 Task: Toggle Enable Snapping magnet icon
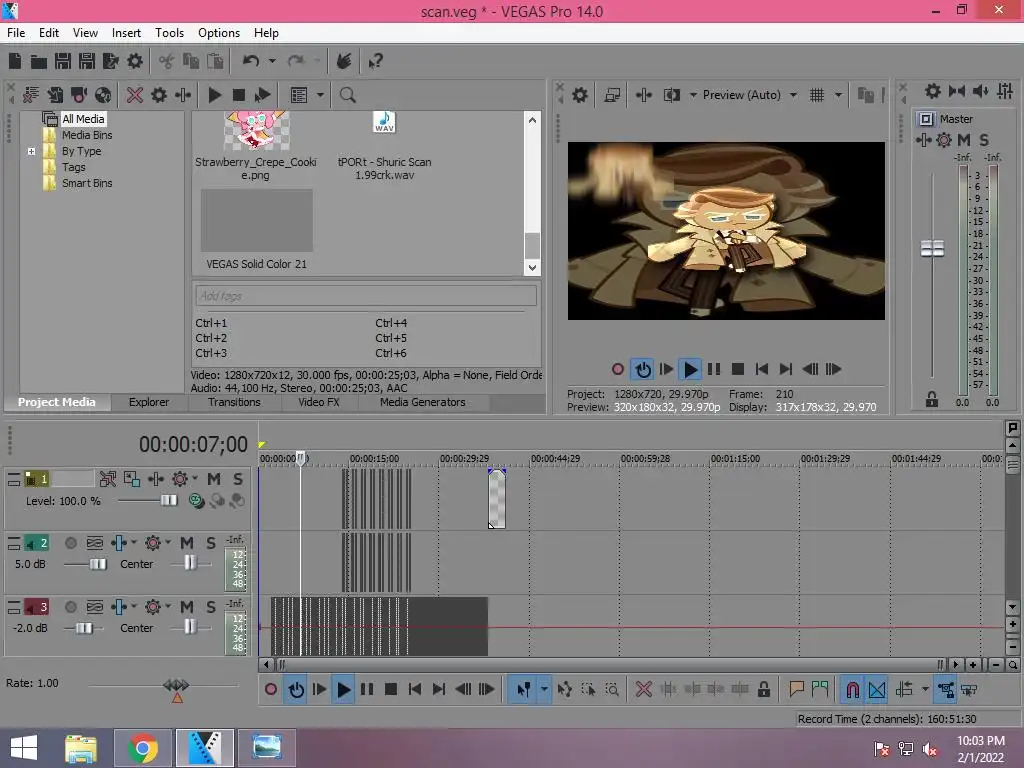click(852, 690)
